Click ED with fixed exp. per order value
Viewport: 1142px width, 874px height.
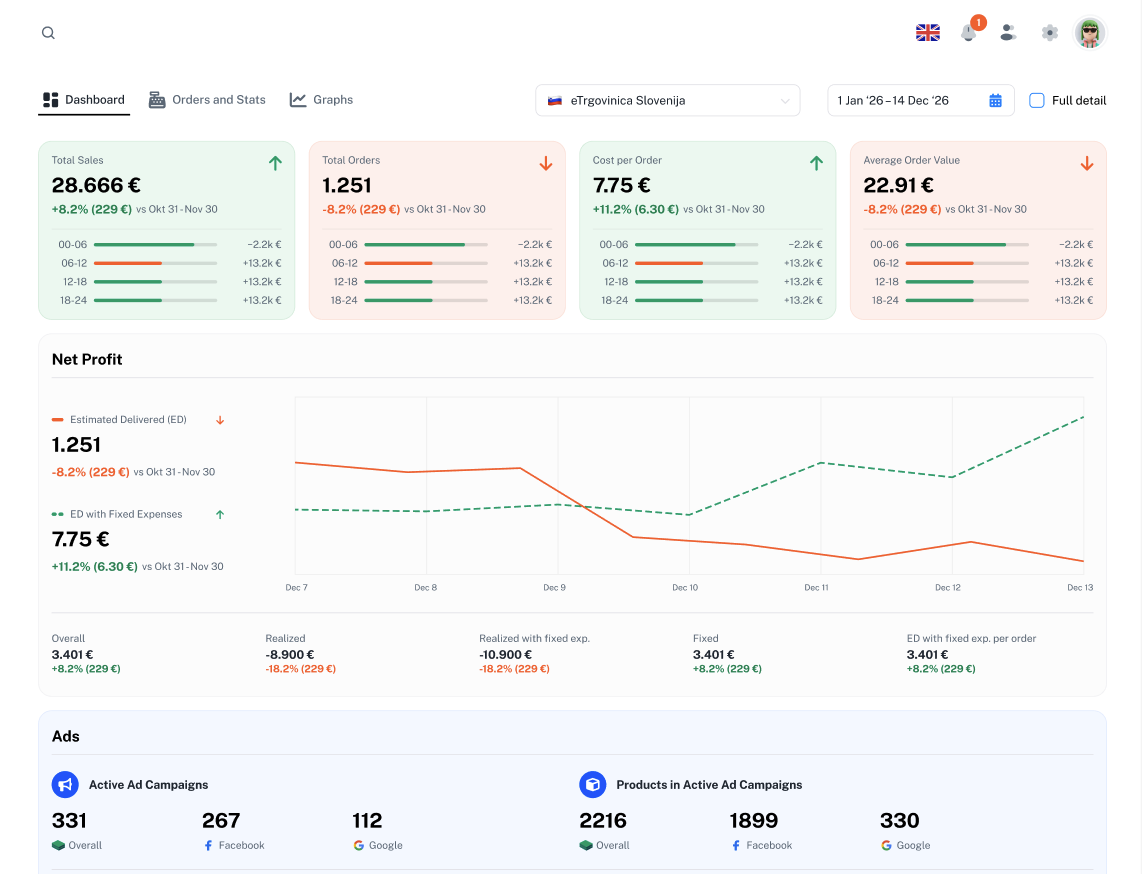[x=927, y=655]
